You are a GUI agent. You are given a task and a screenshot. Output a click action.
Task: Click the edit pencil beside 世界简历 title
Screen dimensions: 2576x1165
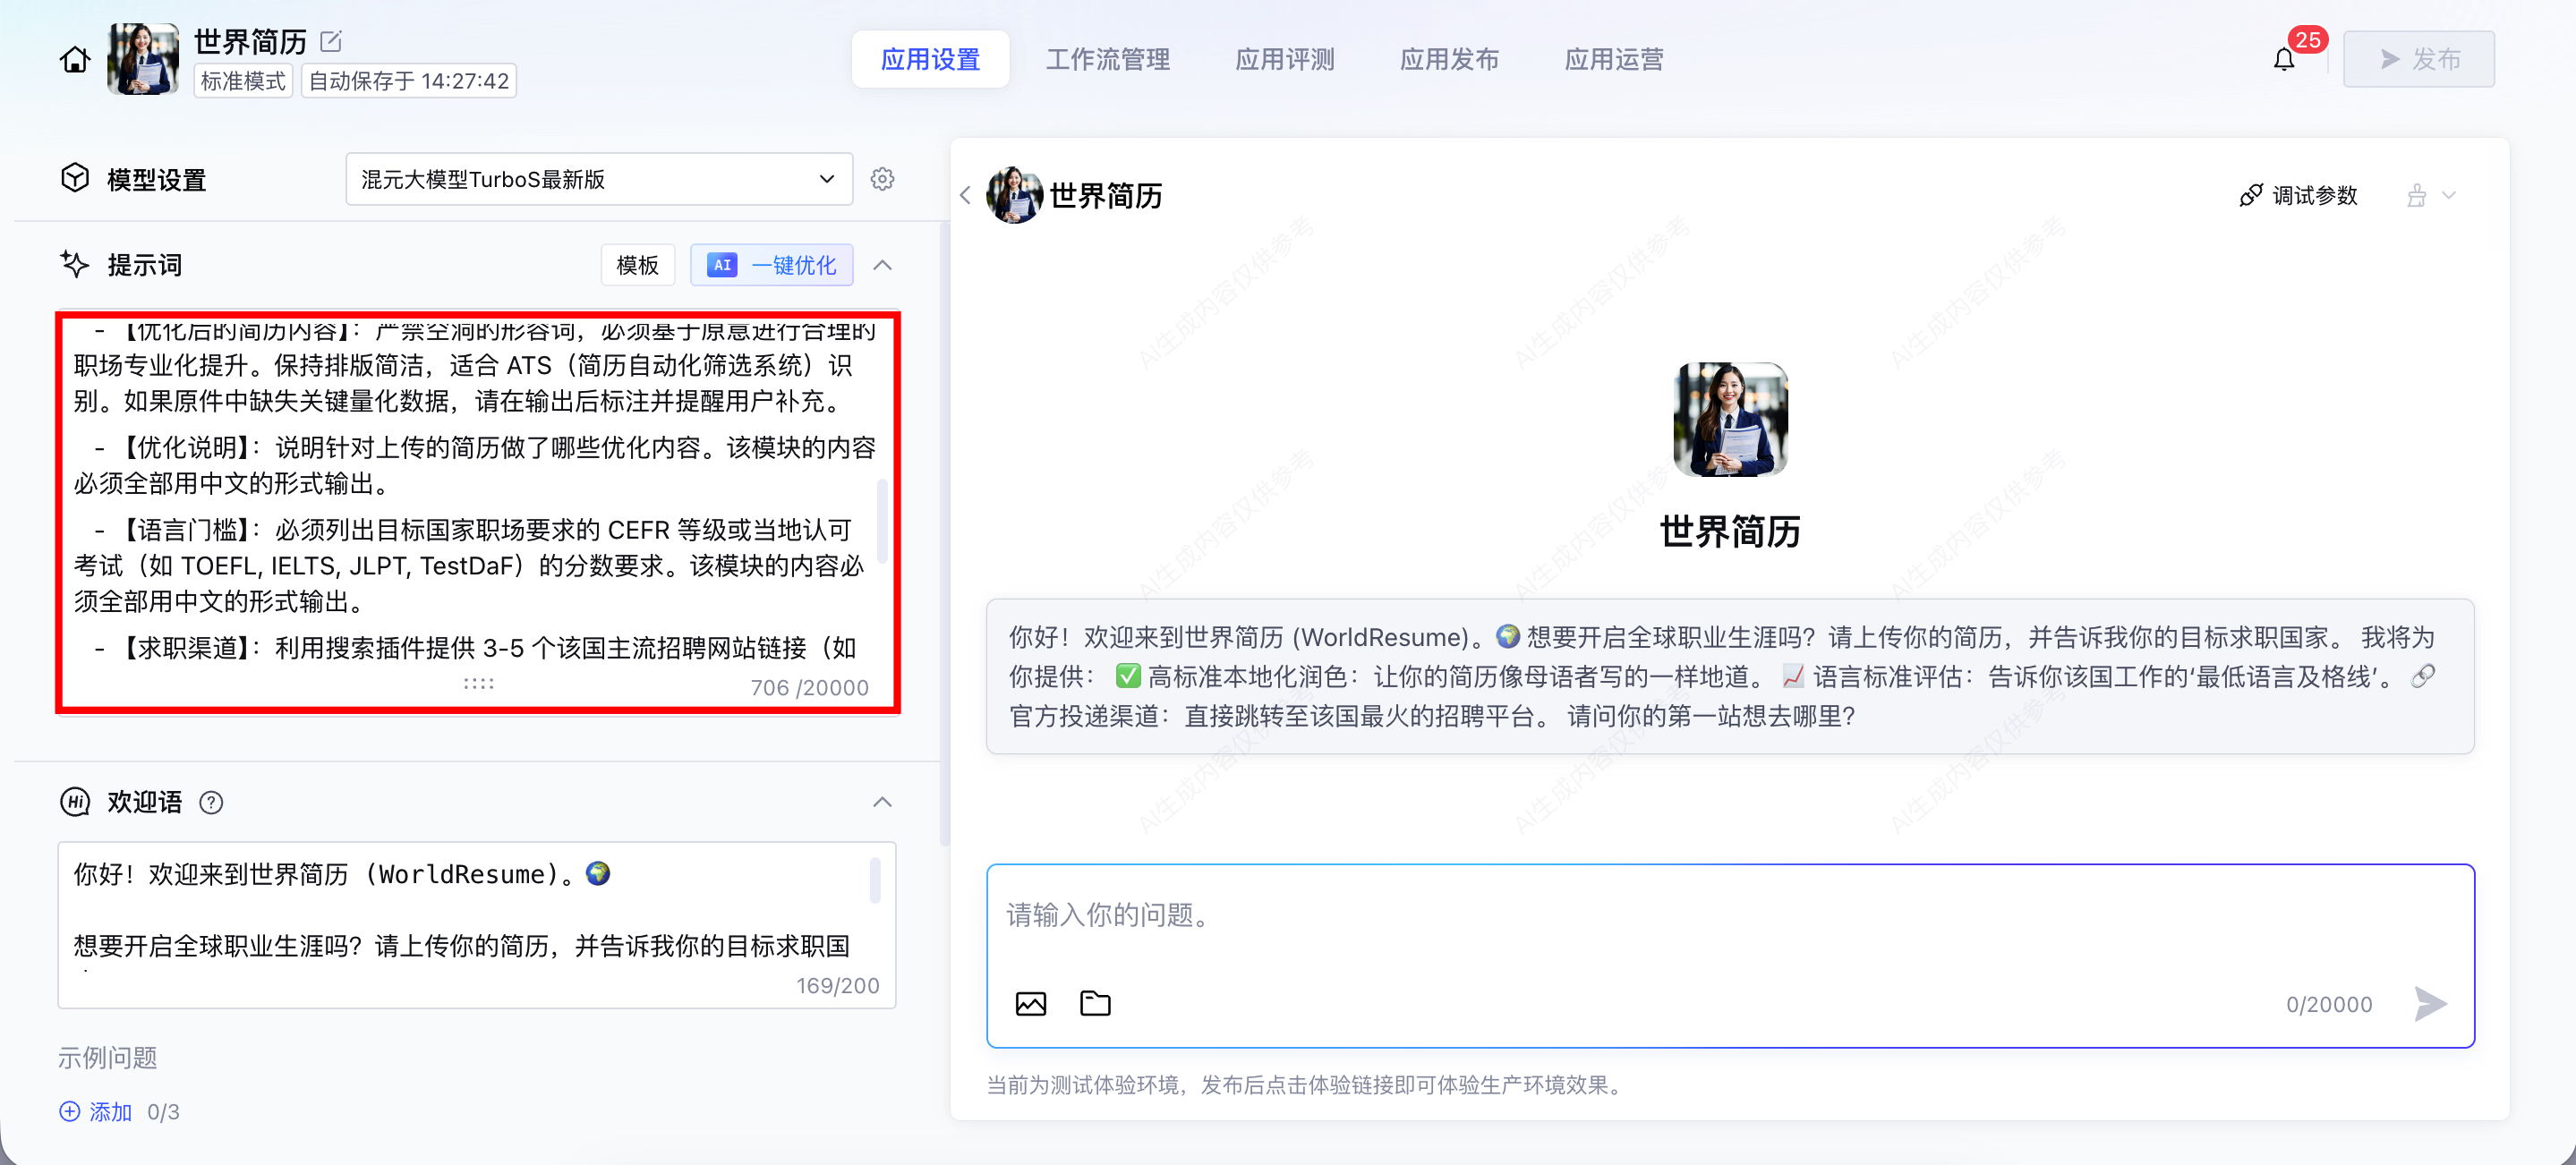330,41
